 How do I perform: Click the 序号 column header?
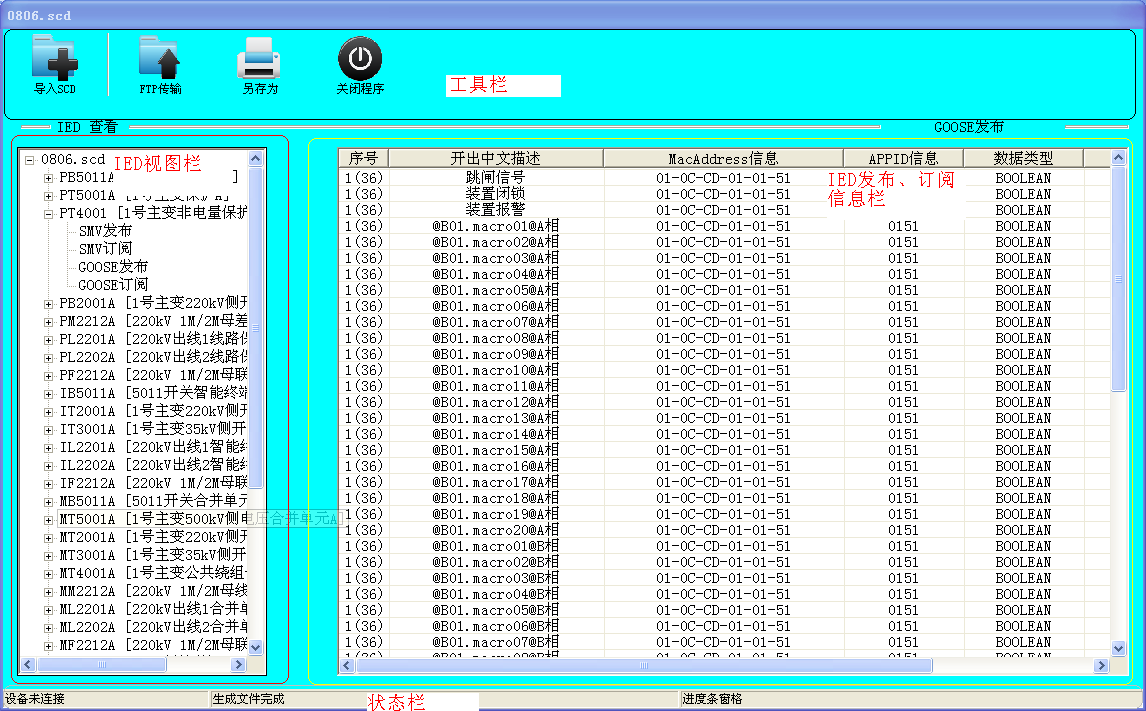point(363,158)
